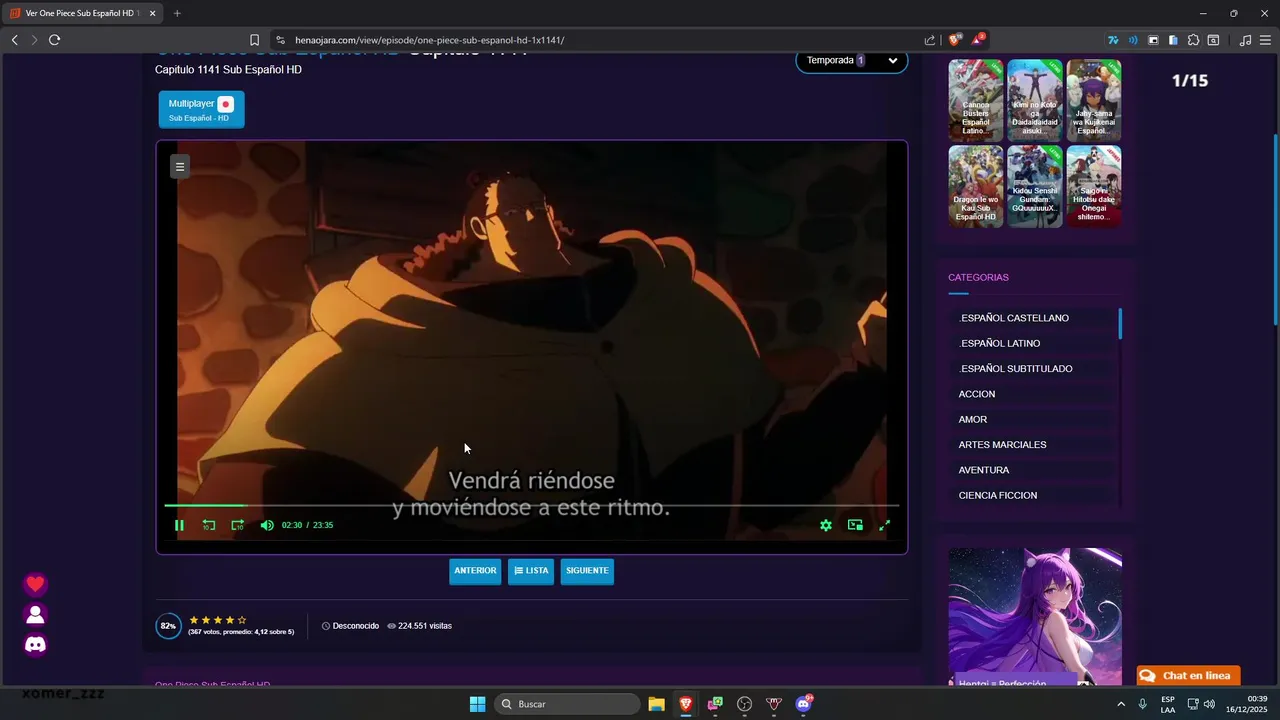Open the Kimi no Koto ga Daidaidaidaisuki thumbnail
This screenshot has height=720, width=1280.
1035,100
